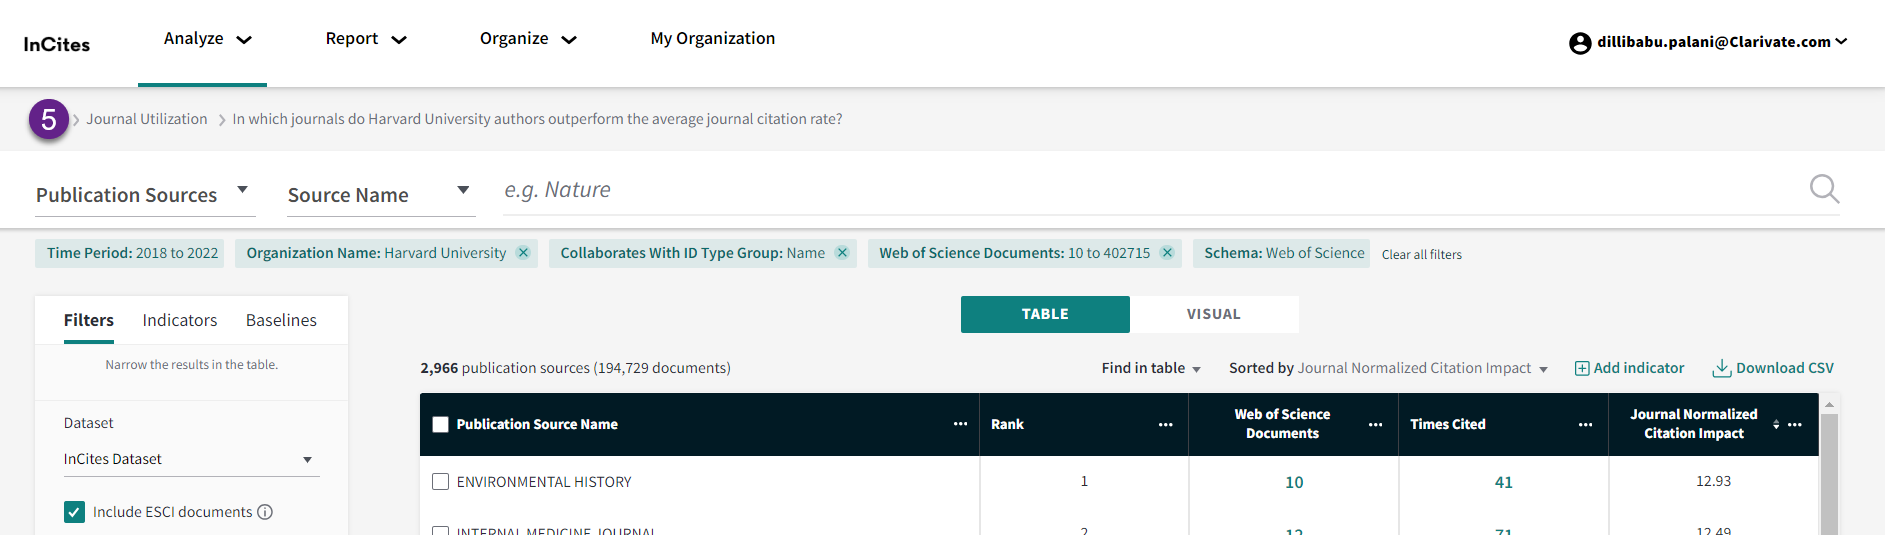This screenshot has width=1885, height=535.
Task: Click the InCites logo
Action: coord(57,45)
